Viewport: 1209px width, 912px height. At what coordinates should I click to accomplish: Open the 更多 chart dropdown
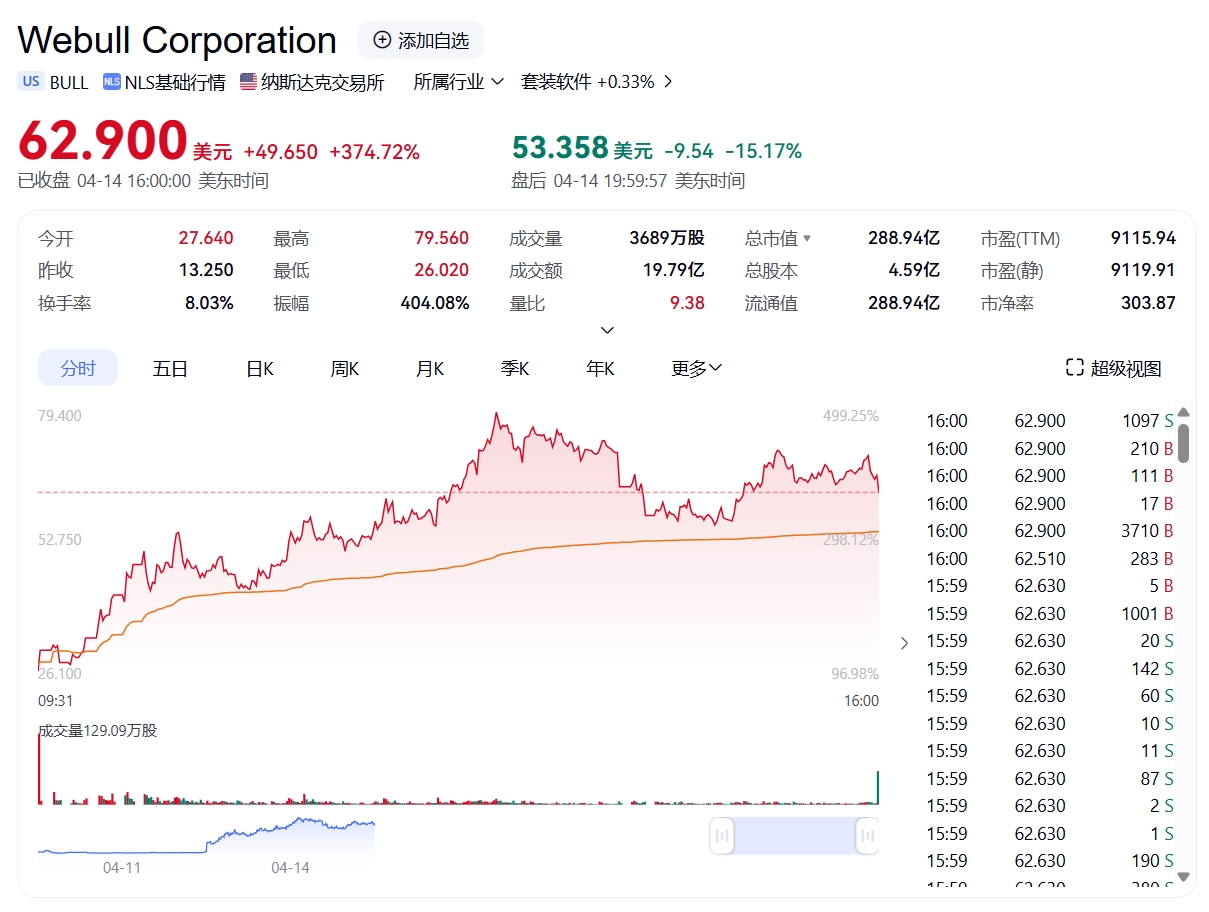pos(696,368)
